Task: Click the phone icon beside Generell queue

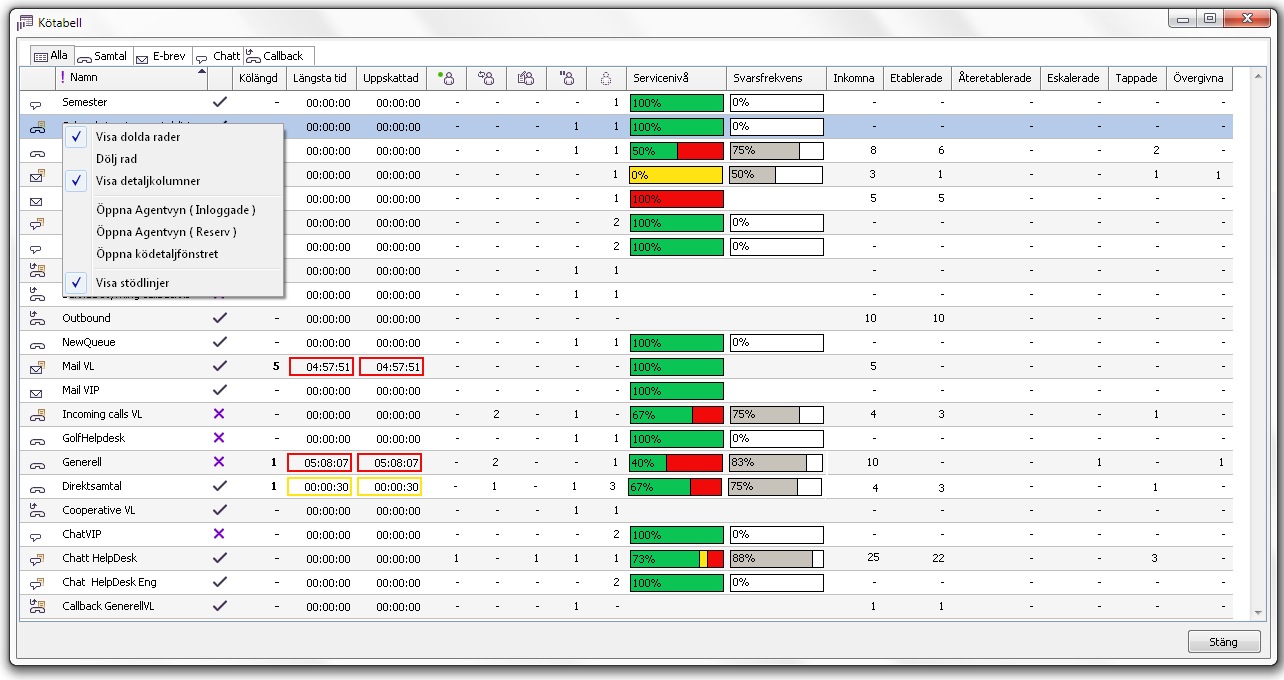Action: 37,463
